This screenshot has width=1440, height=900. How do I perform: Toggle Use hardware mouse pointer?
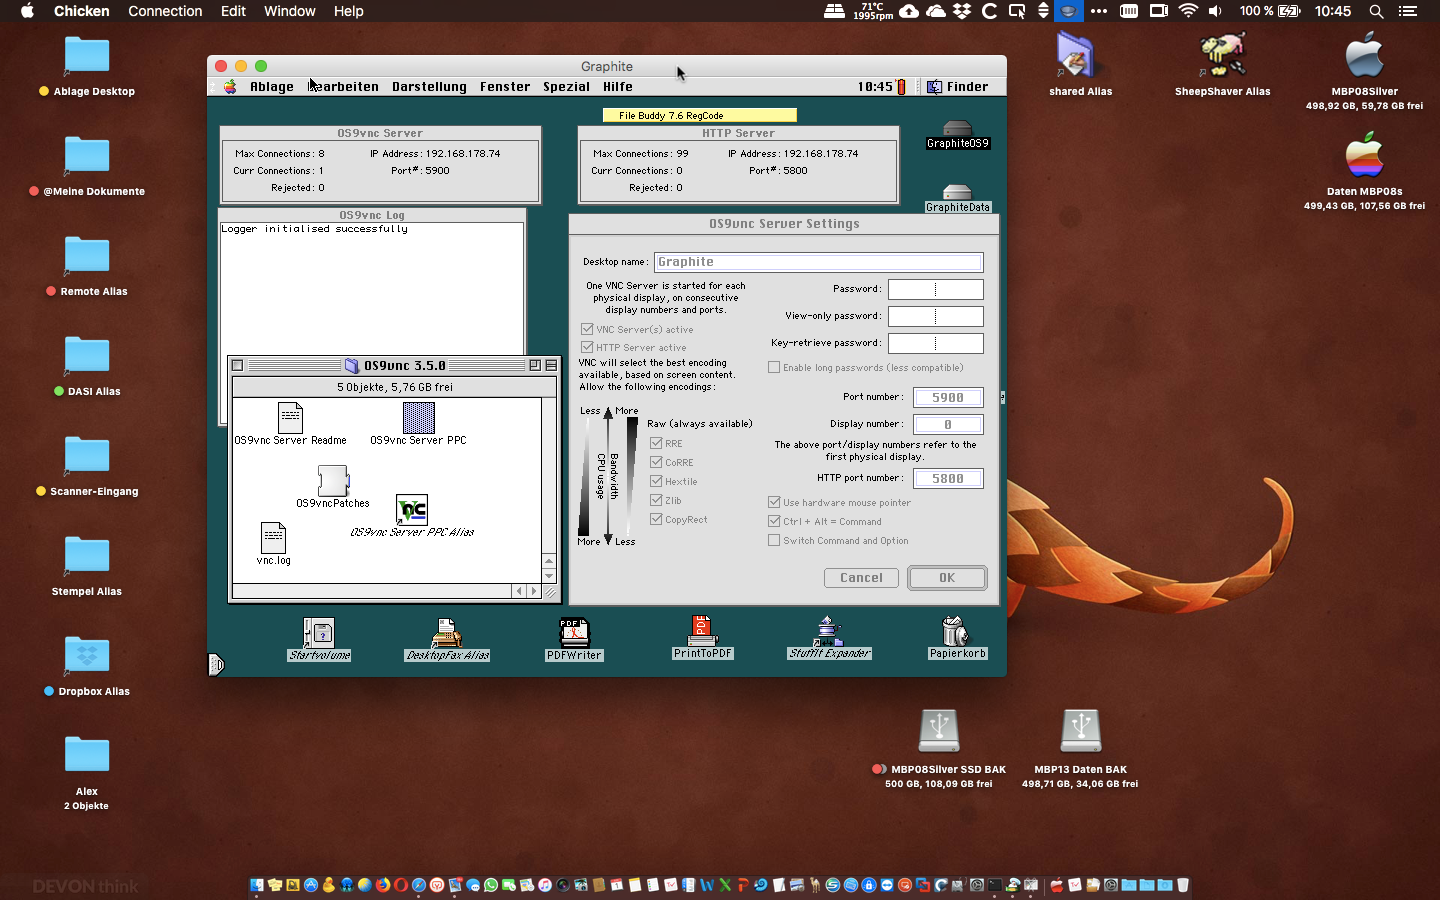pos(774,502)
